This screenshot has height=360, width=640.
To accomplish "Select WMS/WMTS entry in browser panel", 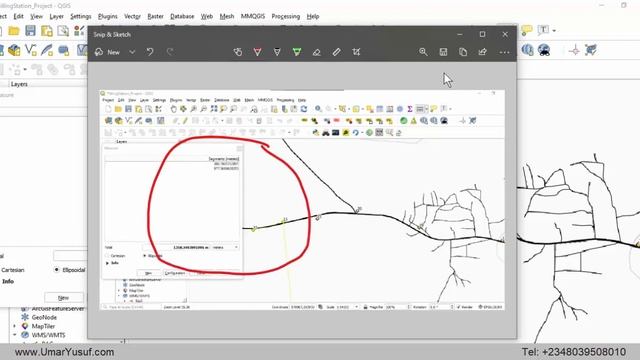I will 48,335.
